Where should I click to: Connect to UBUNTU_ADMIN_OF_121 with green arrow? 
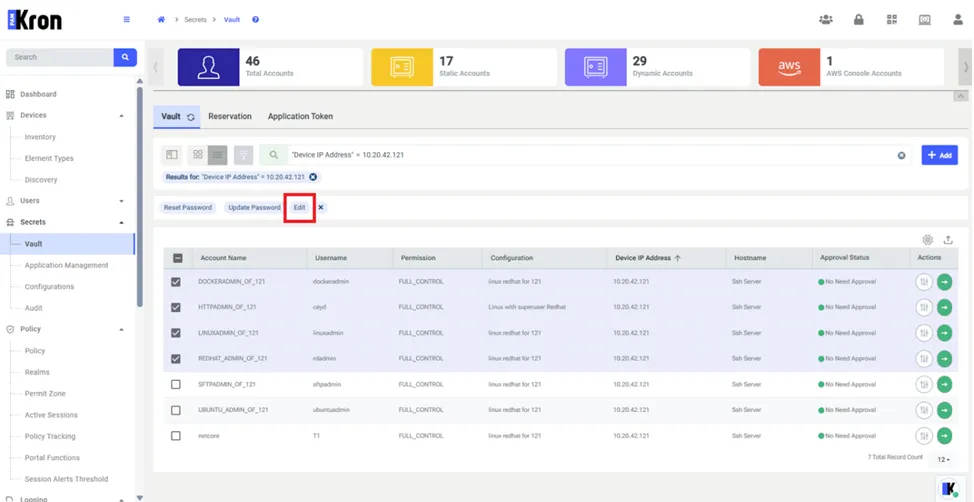(944, 410)
